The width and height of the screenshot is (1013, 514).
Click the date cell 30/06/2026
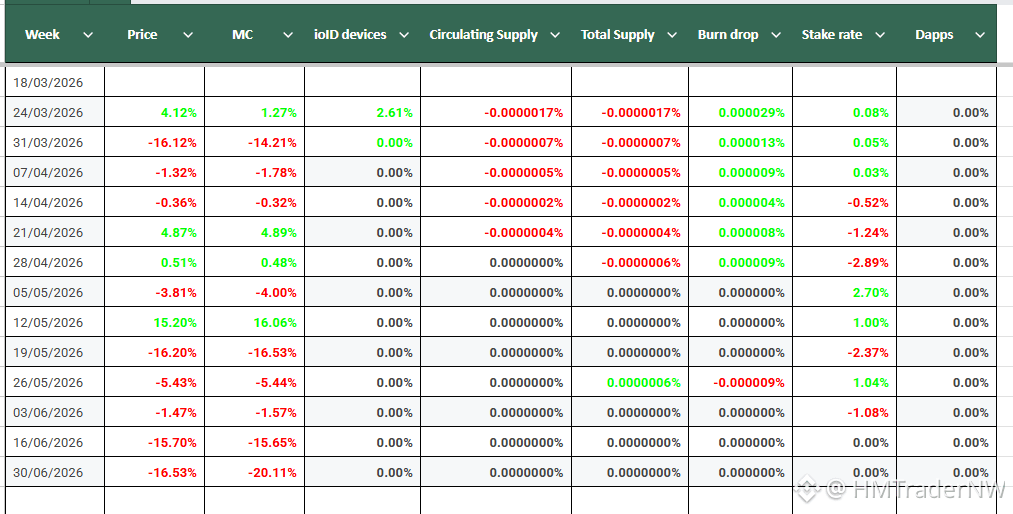55,473
